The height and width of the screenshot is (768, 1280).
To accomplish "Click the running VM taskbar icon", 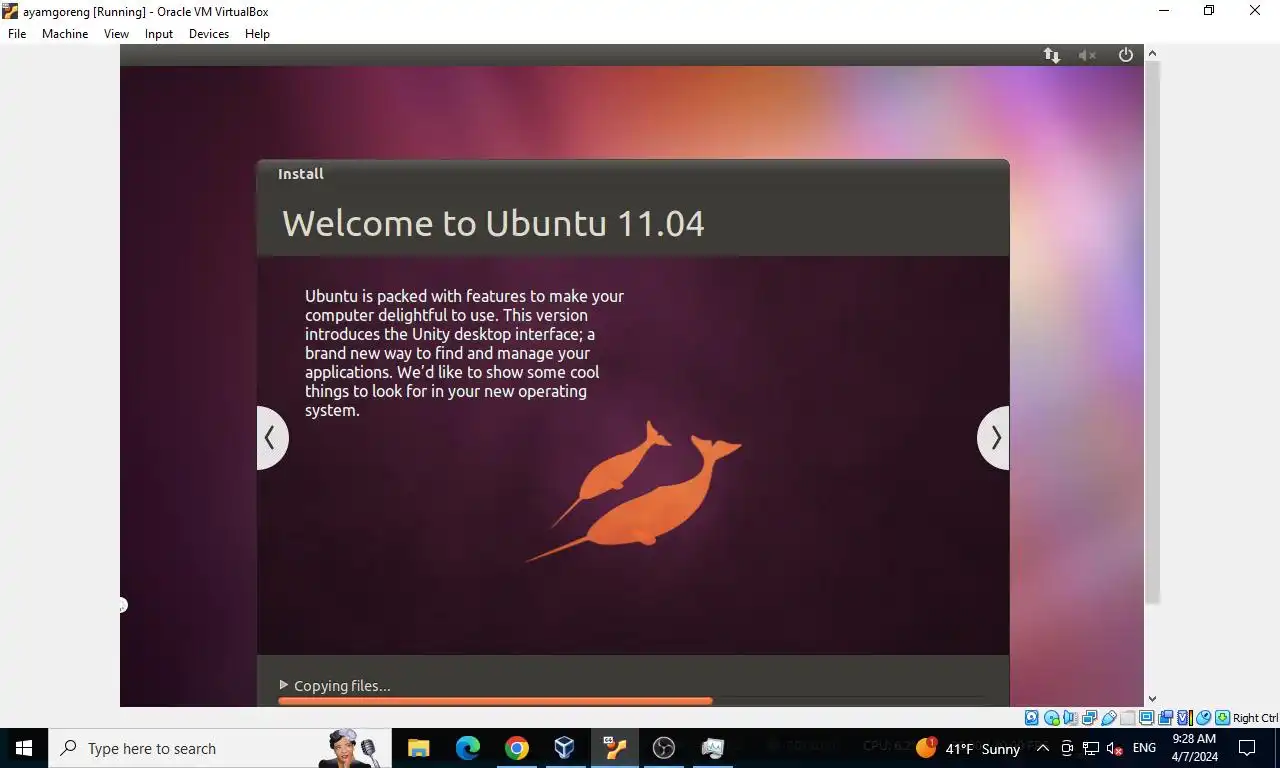I will point(614,748).
